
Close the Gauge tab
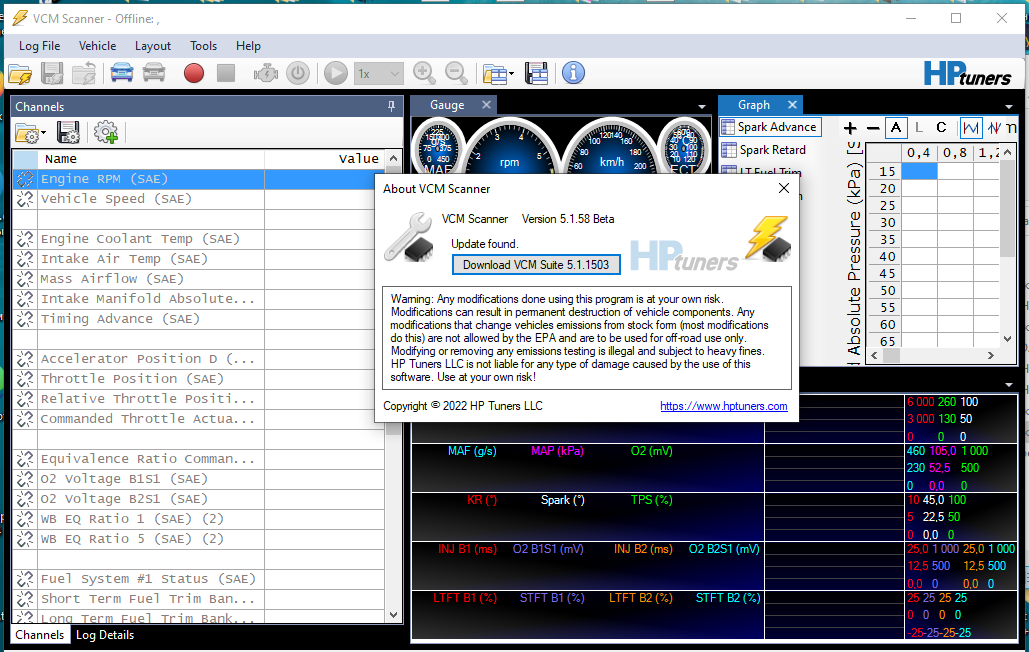[x=486, y=105]
